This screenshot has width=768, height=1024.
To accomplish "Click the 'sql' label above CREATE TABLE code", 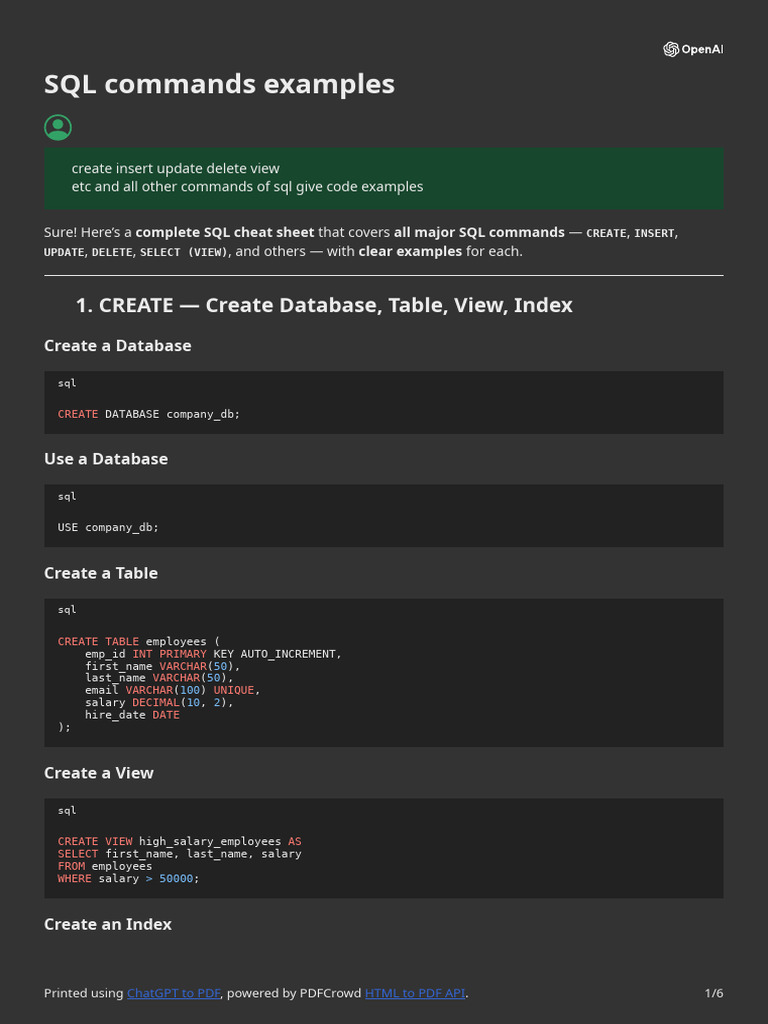I will 67,610.
